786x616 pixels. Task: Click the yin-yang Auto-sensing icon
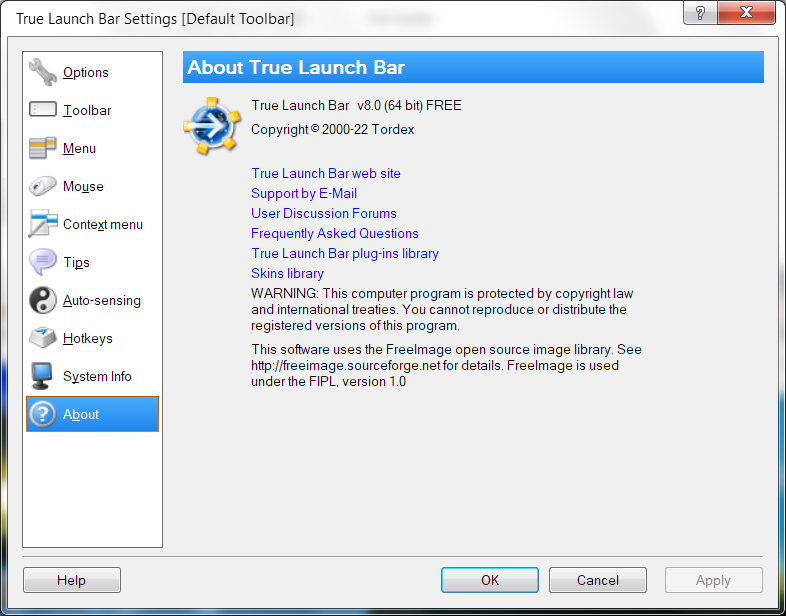click(43, 300)
